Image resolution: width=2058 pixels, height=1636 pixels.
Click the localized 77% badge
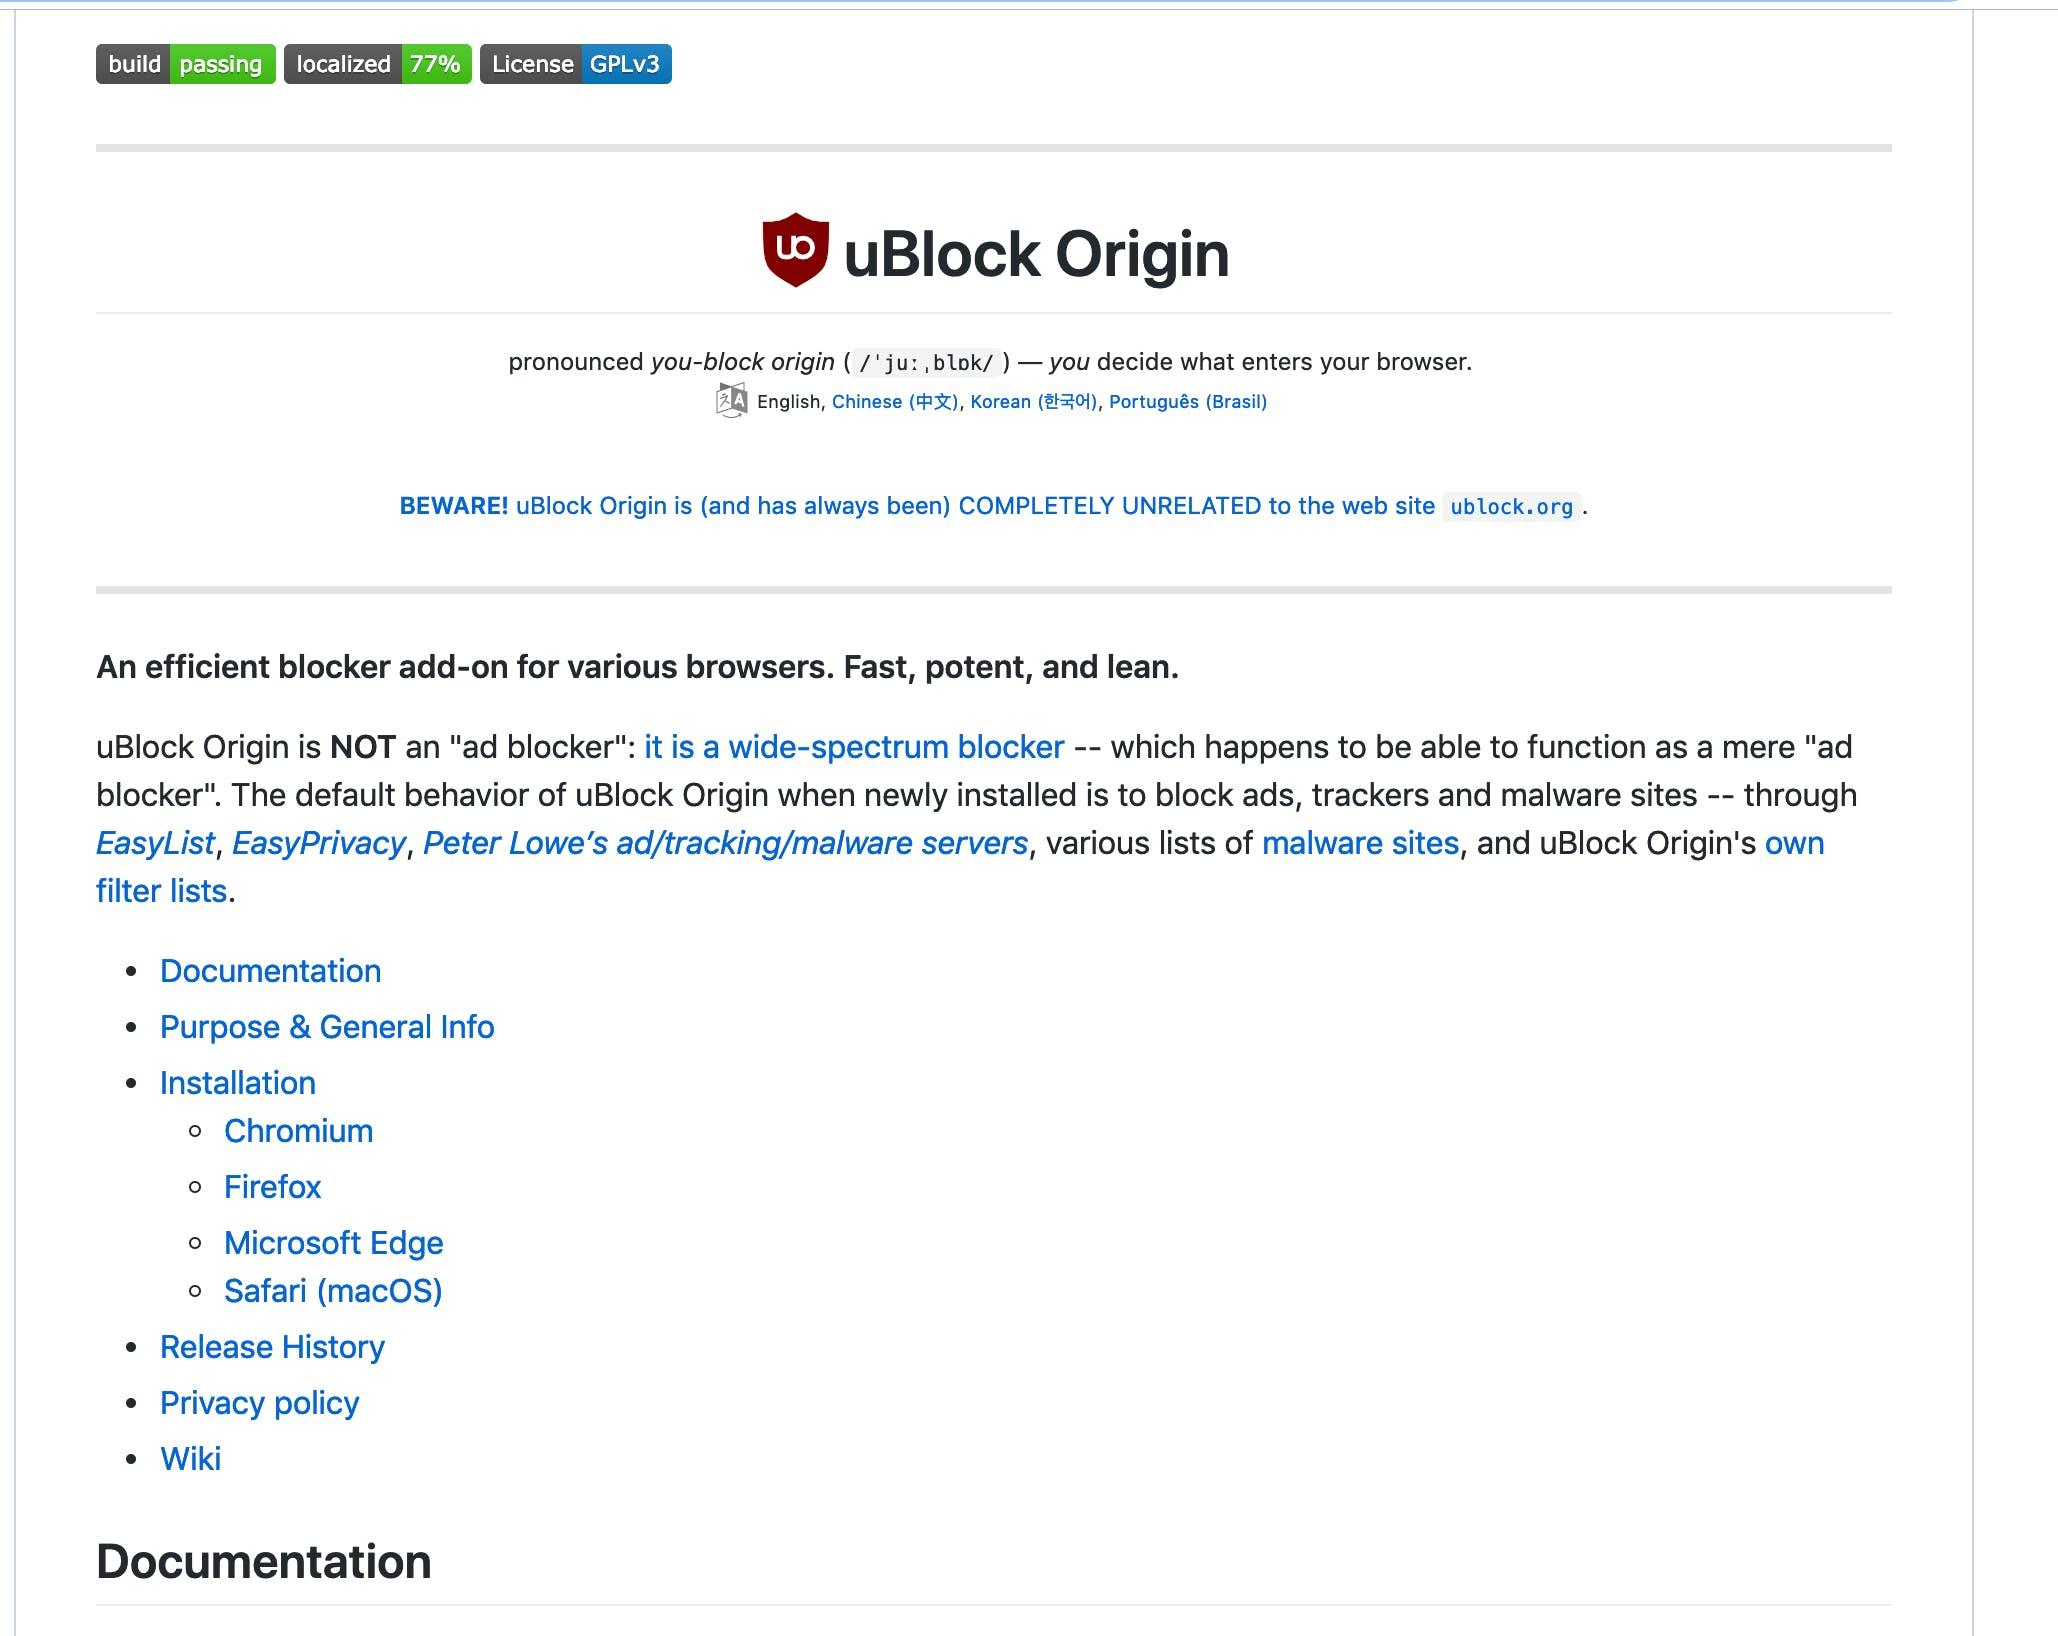point(376,64)
